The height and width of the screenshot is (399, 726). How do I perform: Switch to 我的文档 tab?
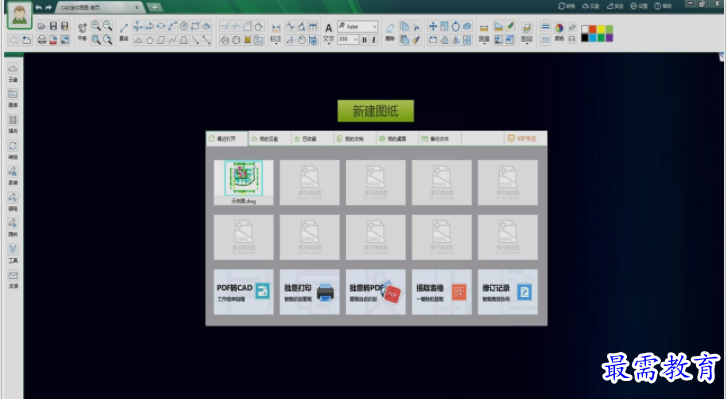(355, 138)
